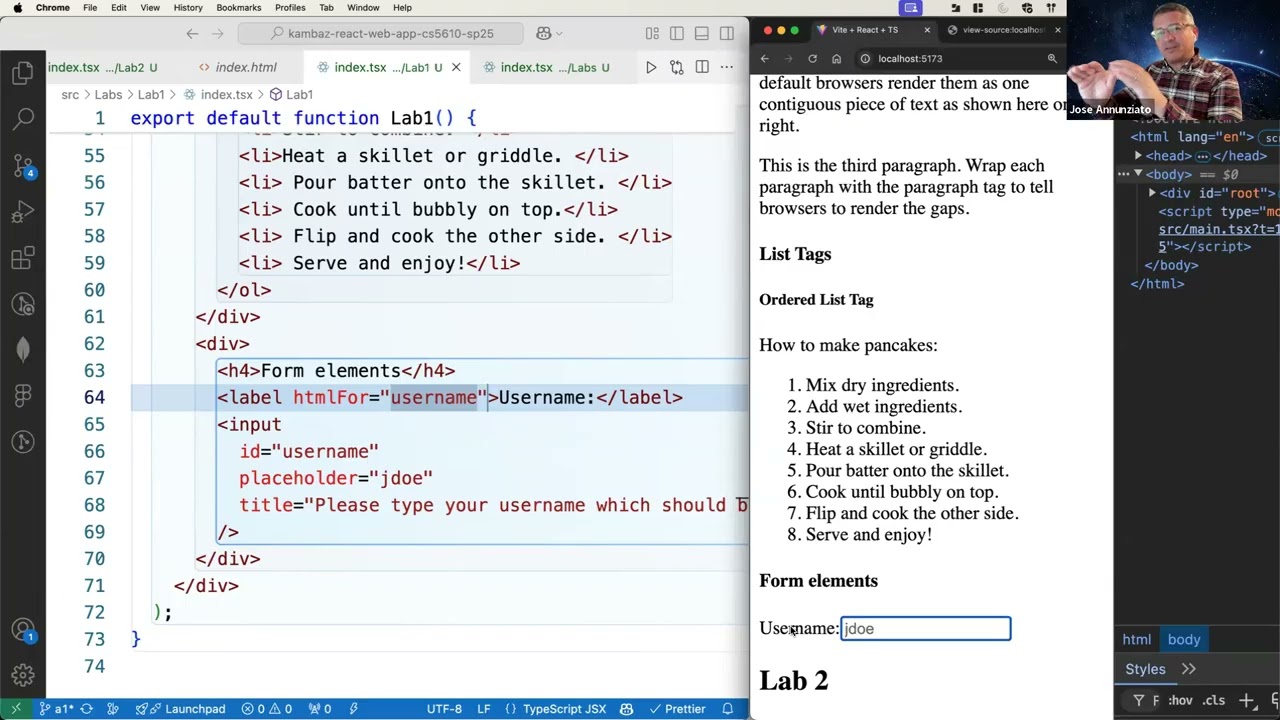
Task: Open the Search view in the activity bar
Action: pos(23,119)
